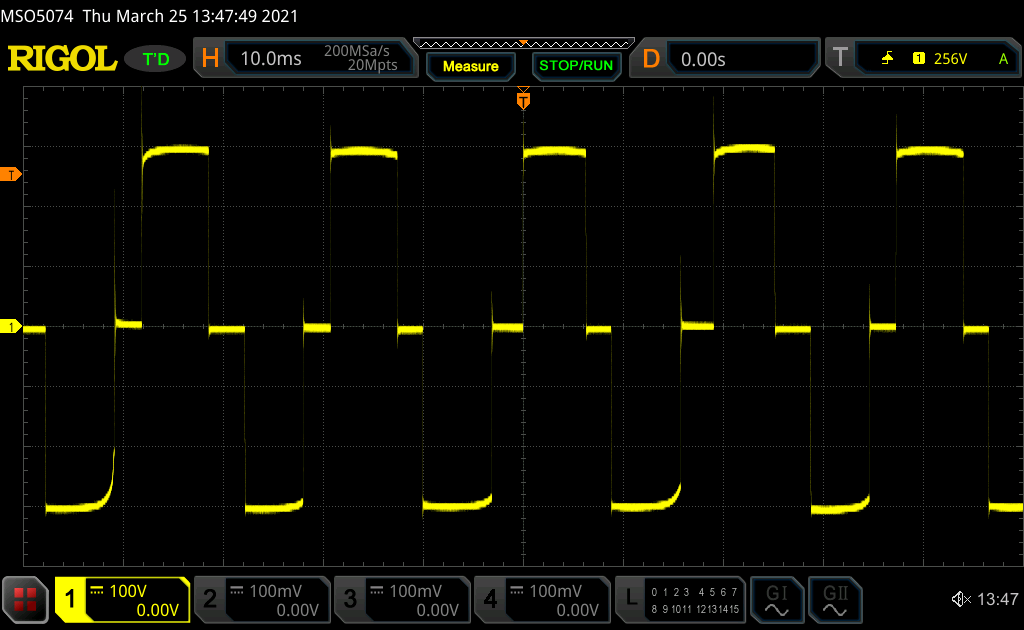The image size is (1024, 630).
Task: Open the GII signal generator
Action: coord(835,601)
